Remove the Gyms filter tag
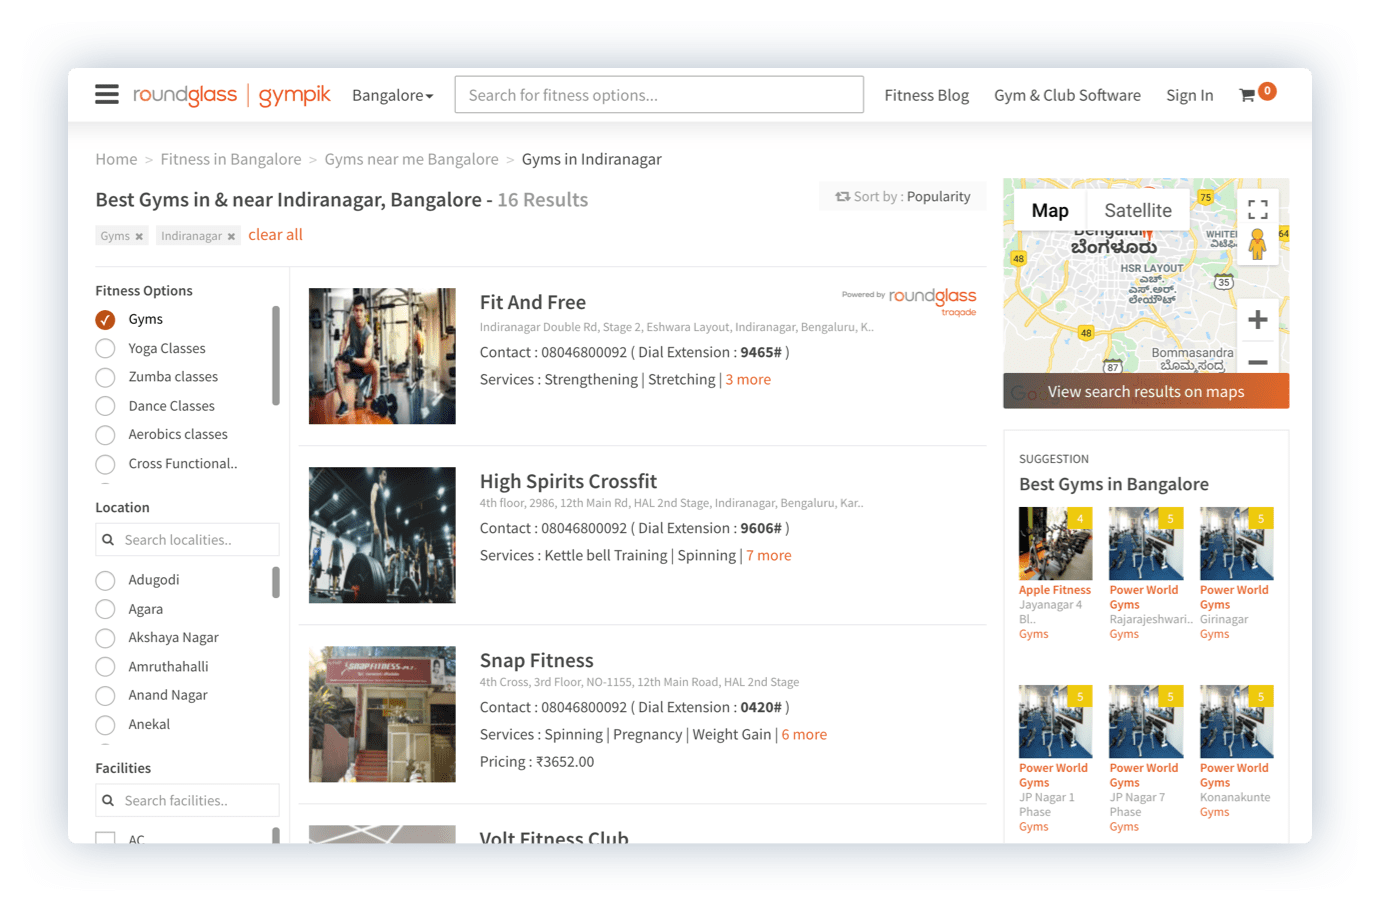Screen dimensions: 1380x912 pos(139,237)
